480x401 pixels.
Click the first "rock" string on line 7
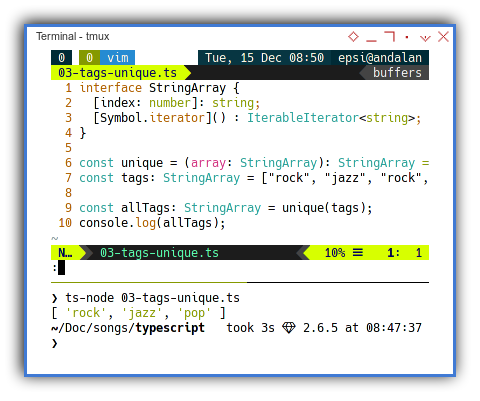point(289,178)
